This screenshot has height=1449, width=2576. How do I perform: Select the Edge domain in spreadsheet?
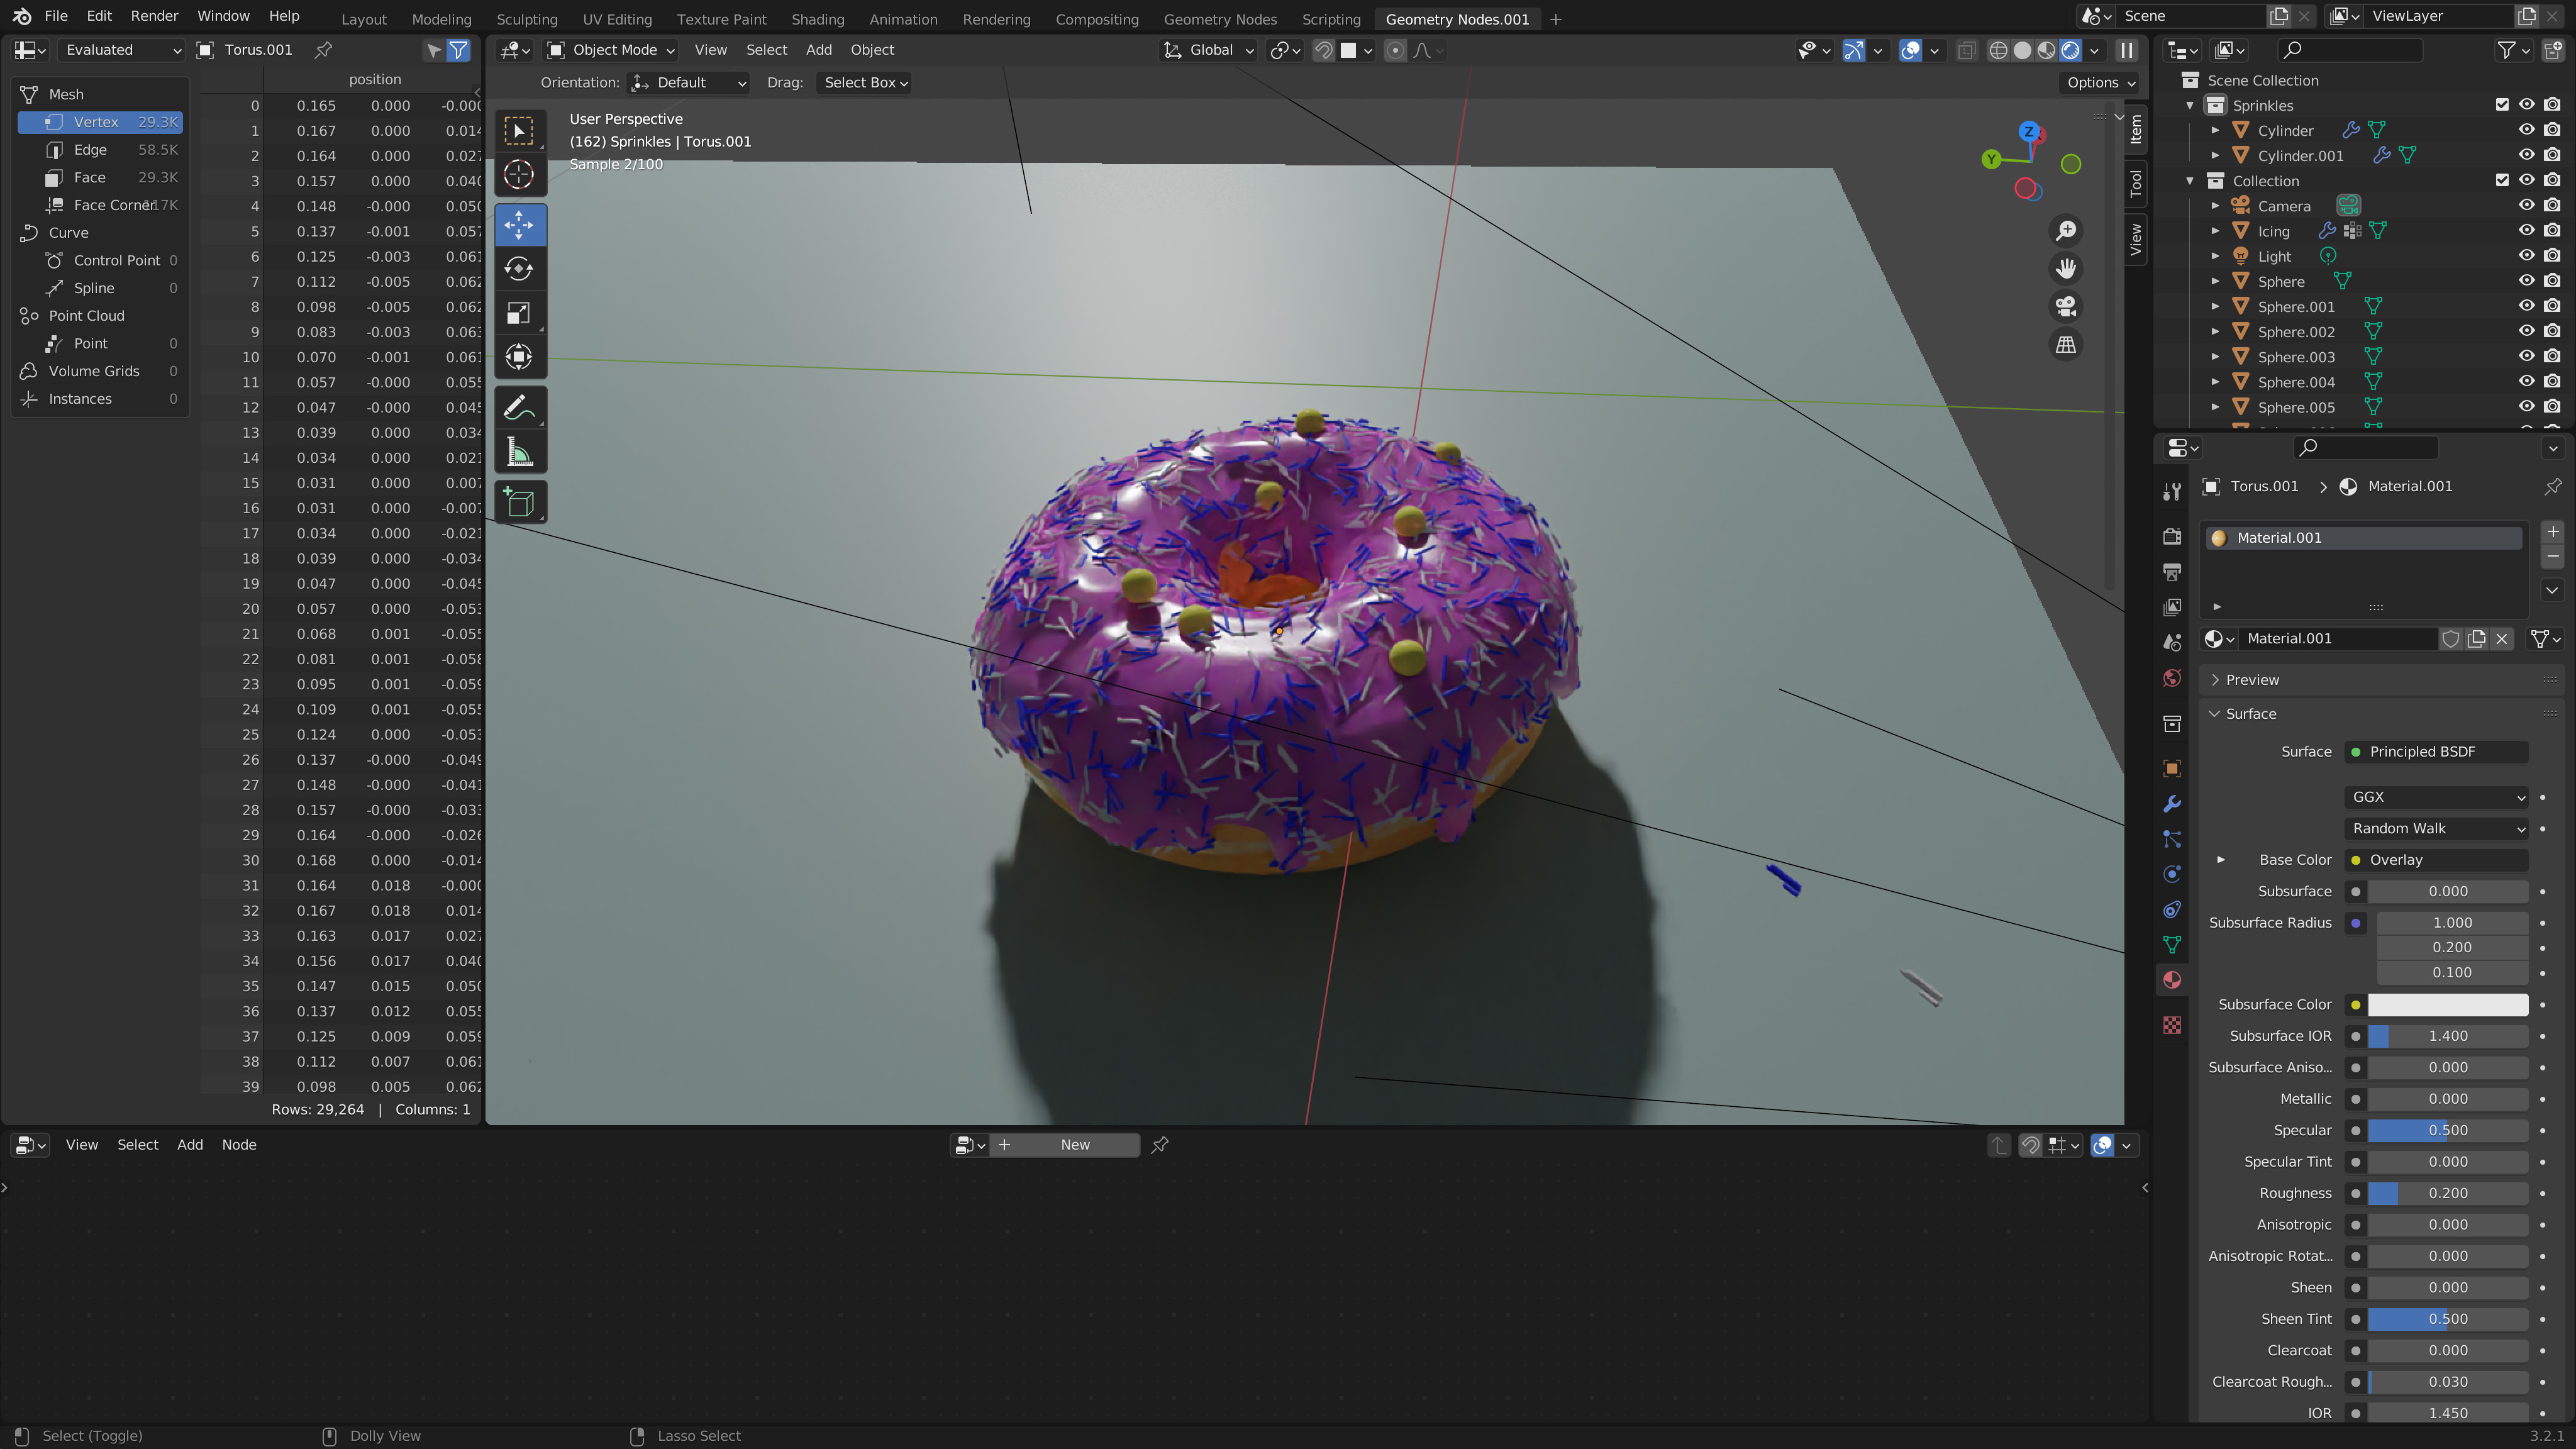(90, 150)
